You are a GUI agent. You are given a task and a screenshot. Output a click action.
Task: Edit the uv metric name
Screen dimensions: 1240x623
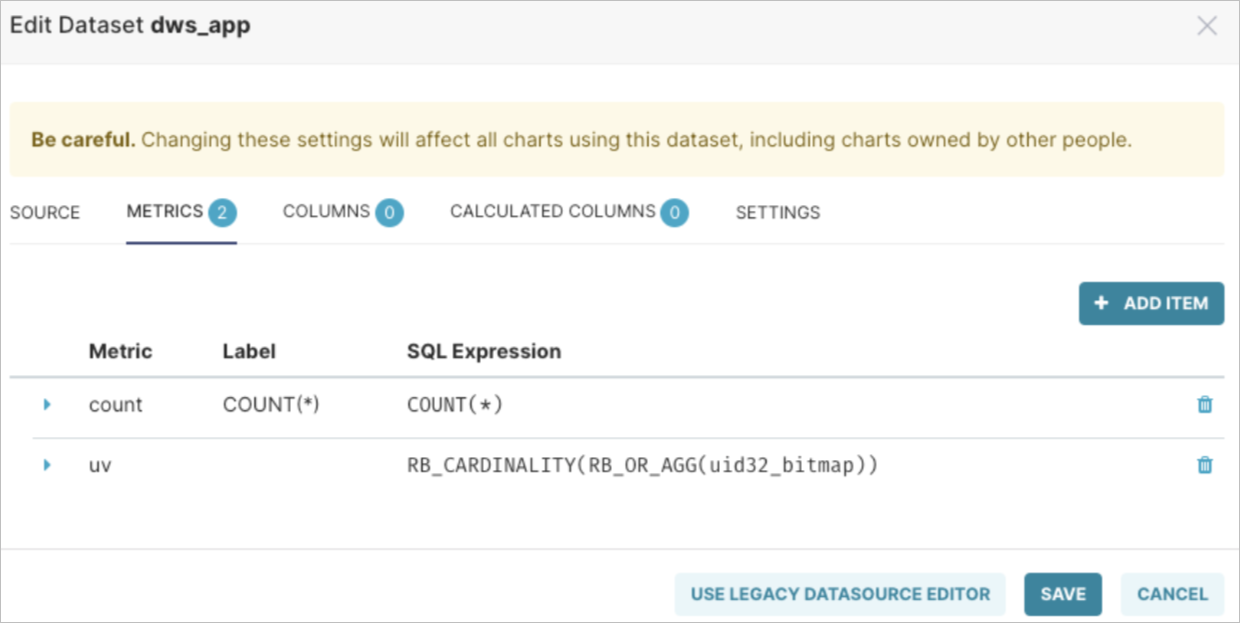click(100, 465)
